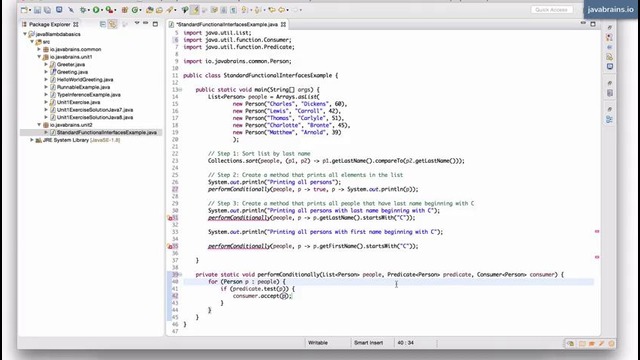This screenshot has height=360, width=640.
Task: Click Collapse All in Package Explorer
Action: point(103,24)
